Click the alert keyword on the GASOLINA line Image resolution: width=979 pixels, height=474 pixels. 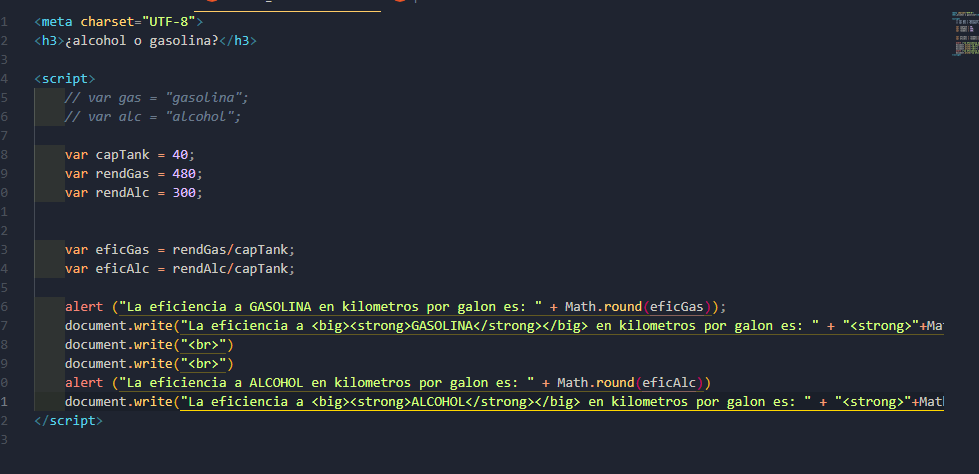[84, 307]
